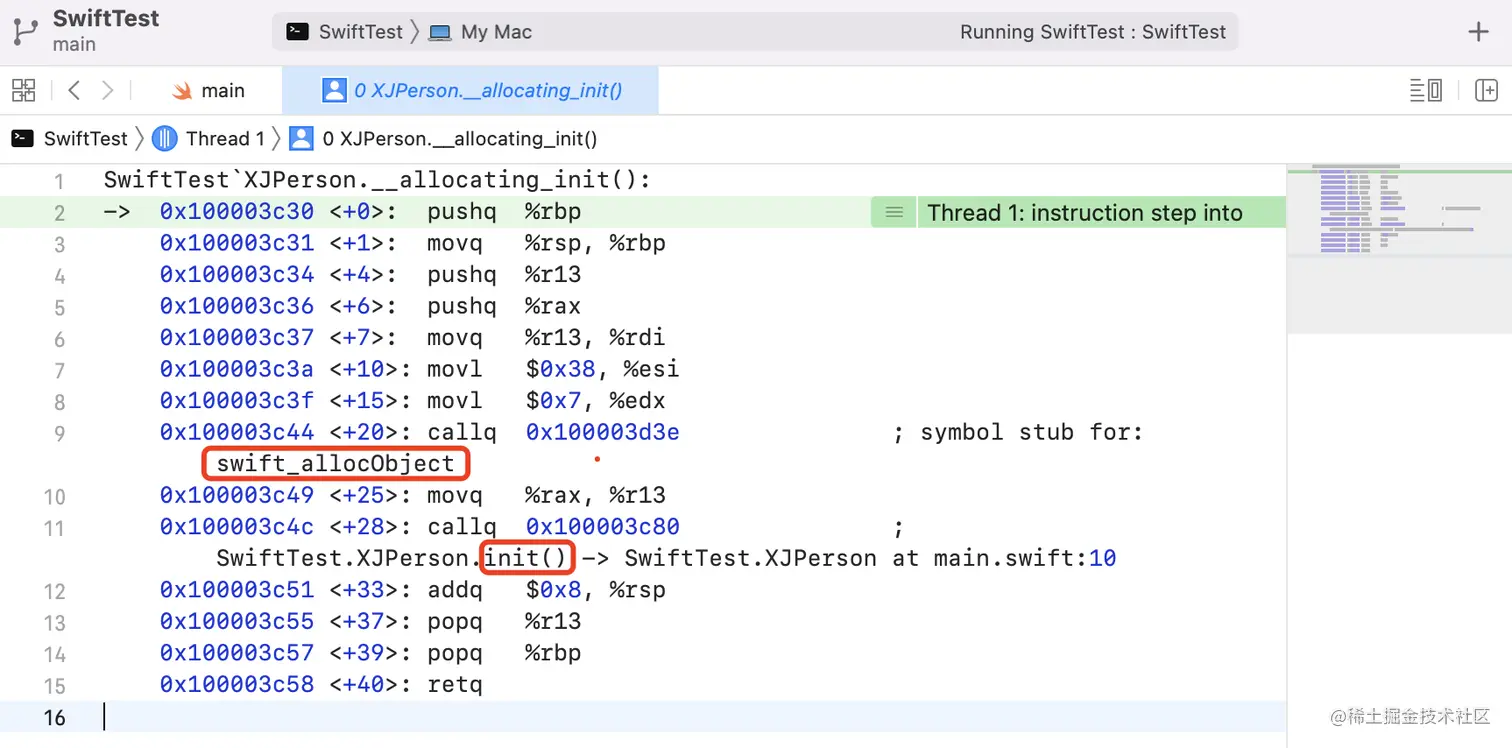
Task: Click address 0x100003c31 on line 3
Action: pyautogui.click(x=237, y=243)
